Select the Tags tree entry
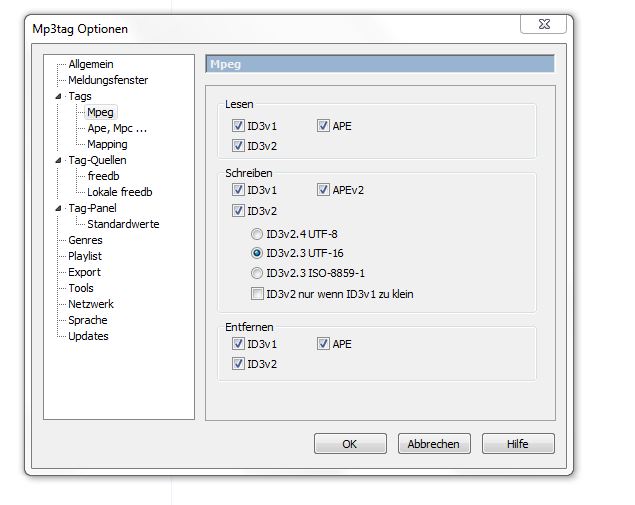Image resolution: width=635 pixels, height=505 pixels. point(80,96)
